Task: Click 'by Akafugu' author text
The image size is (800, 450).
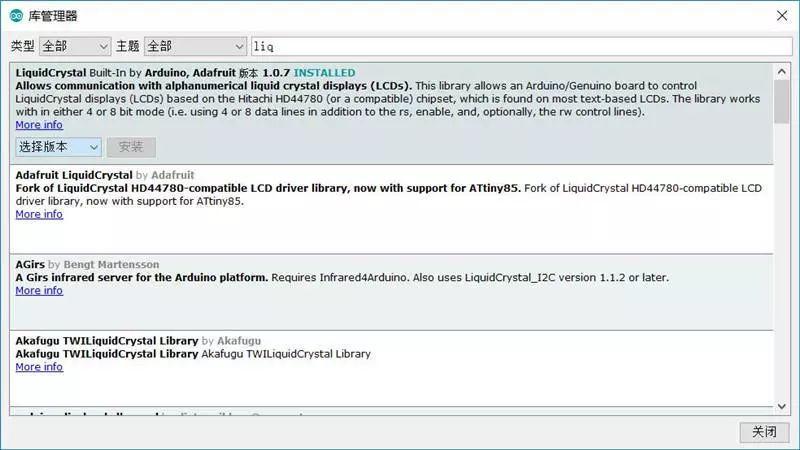Action: 231,341
